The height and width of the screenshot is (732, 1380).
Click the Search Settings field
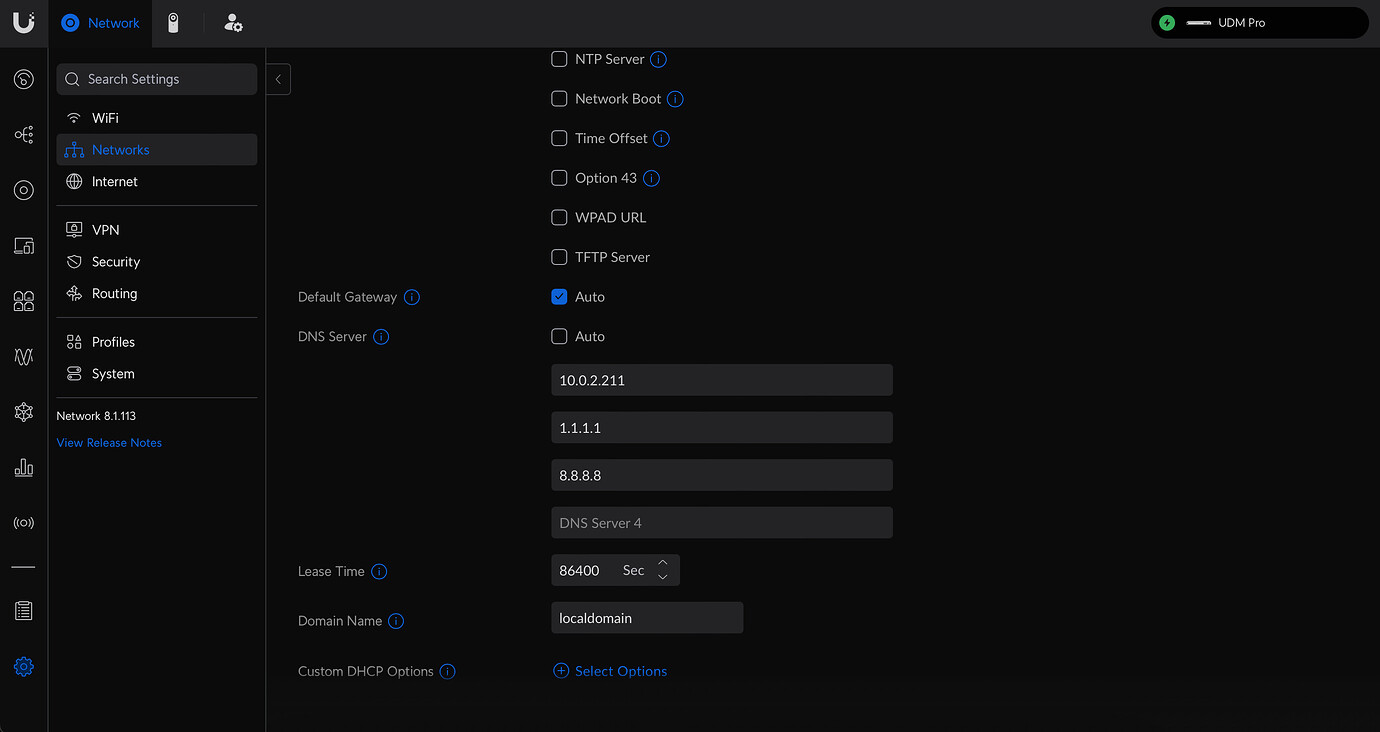tap(156, 78)
